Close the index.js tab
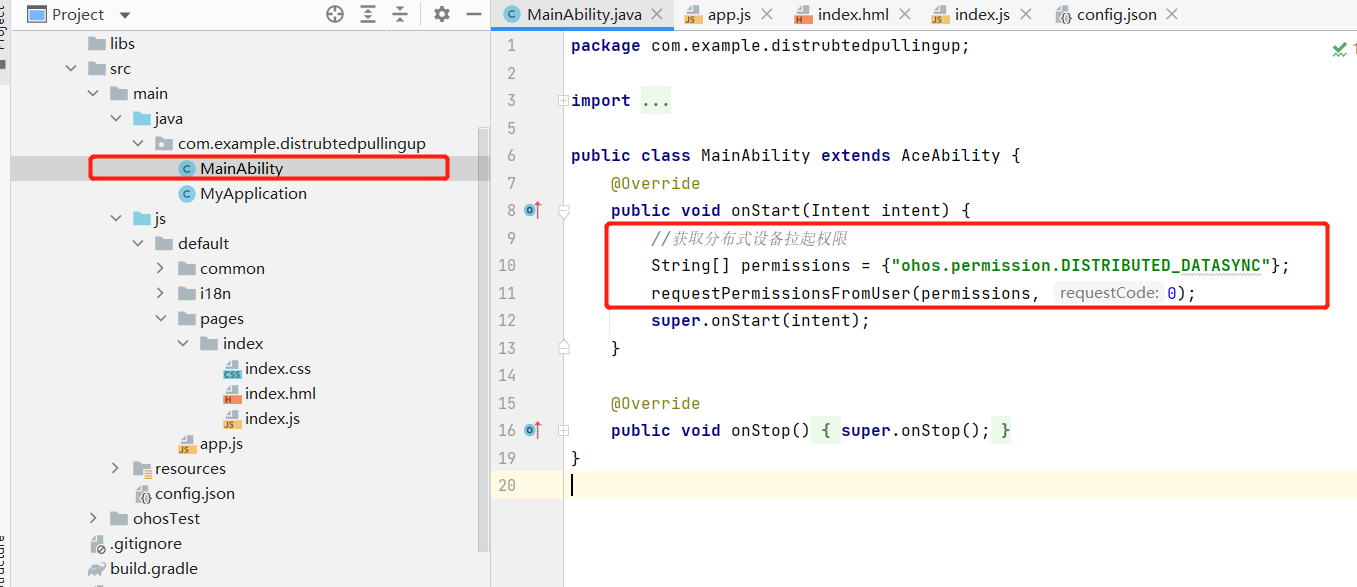This screenshot has width=1357, height=587. [x=1027, y=15]
